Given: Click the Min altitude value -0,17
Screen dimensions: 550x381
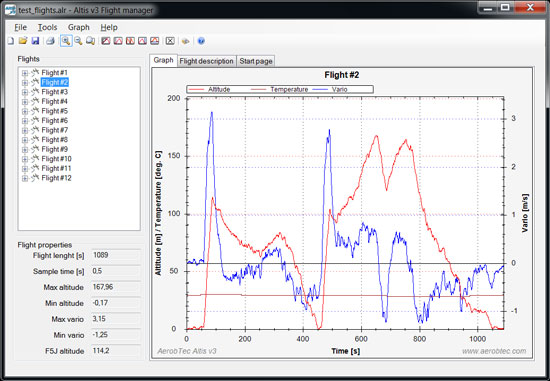Looking at the screenshot, I should tap(116, 303).
